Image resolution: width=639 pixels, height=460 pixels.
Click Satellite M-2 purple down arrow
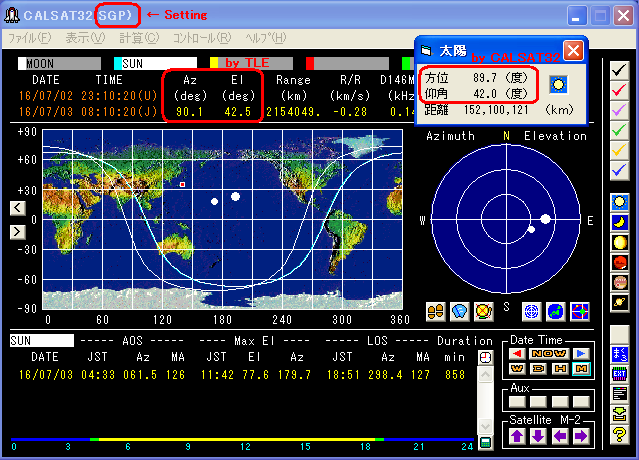[538, 436]
